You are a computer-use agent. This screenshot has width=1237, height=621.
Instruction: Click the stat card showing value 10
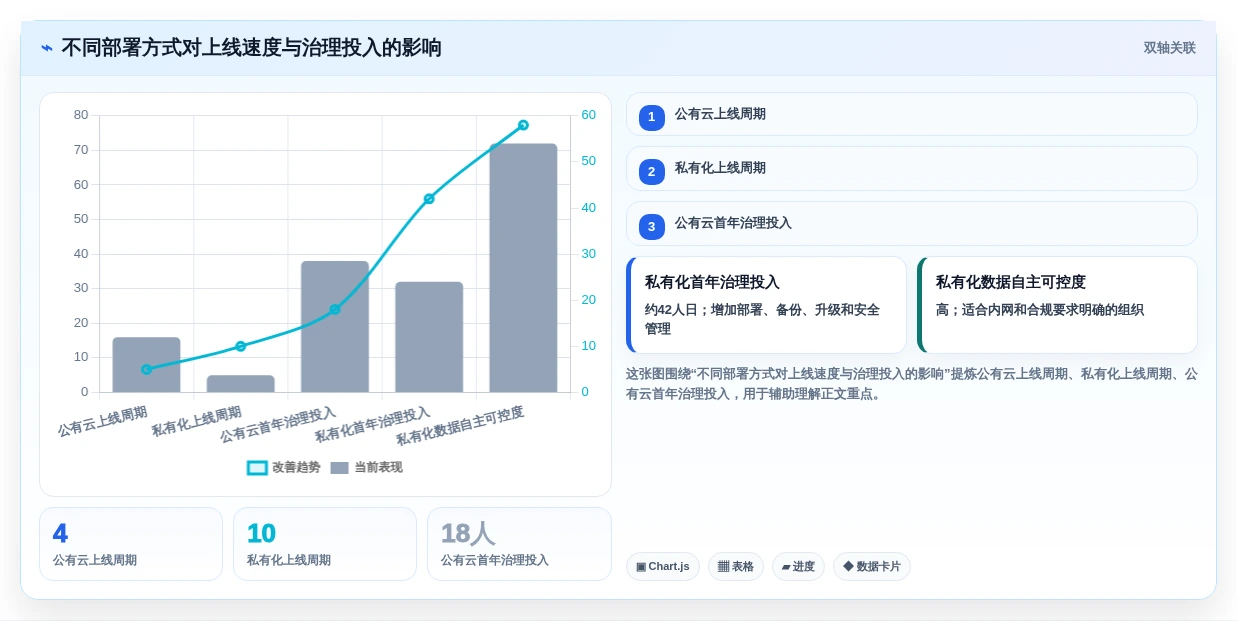(324, 544)
